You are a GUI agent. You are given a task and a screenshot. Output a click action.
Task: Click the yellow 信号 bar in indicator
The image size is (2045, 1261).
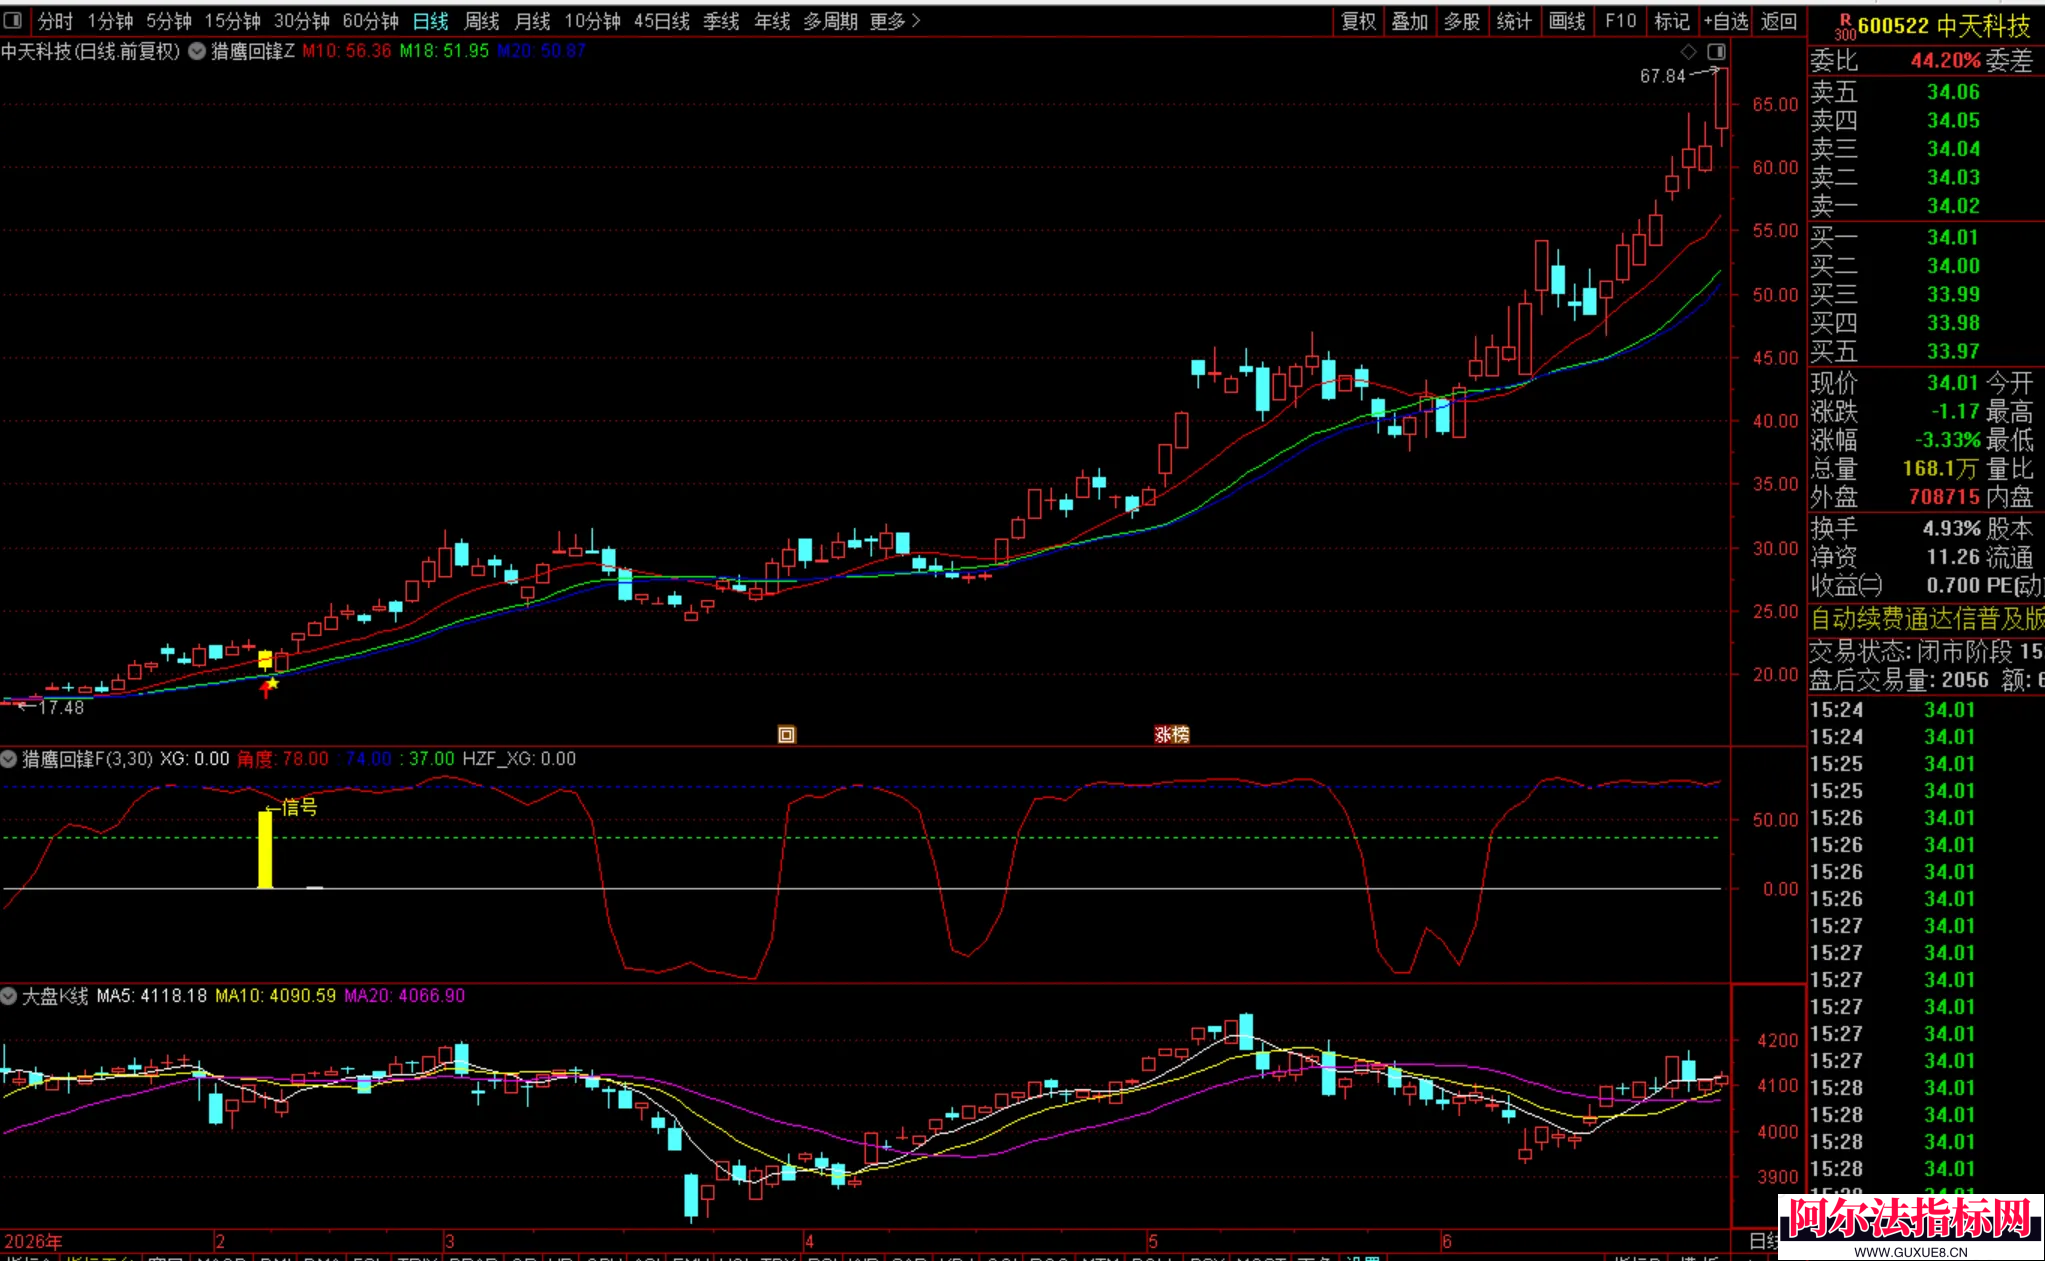tap(265, 849)
